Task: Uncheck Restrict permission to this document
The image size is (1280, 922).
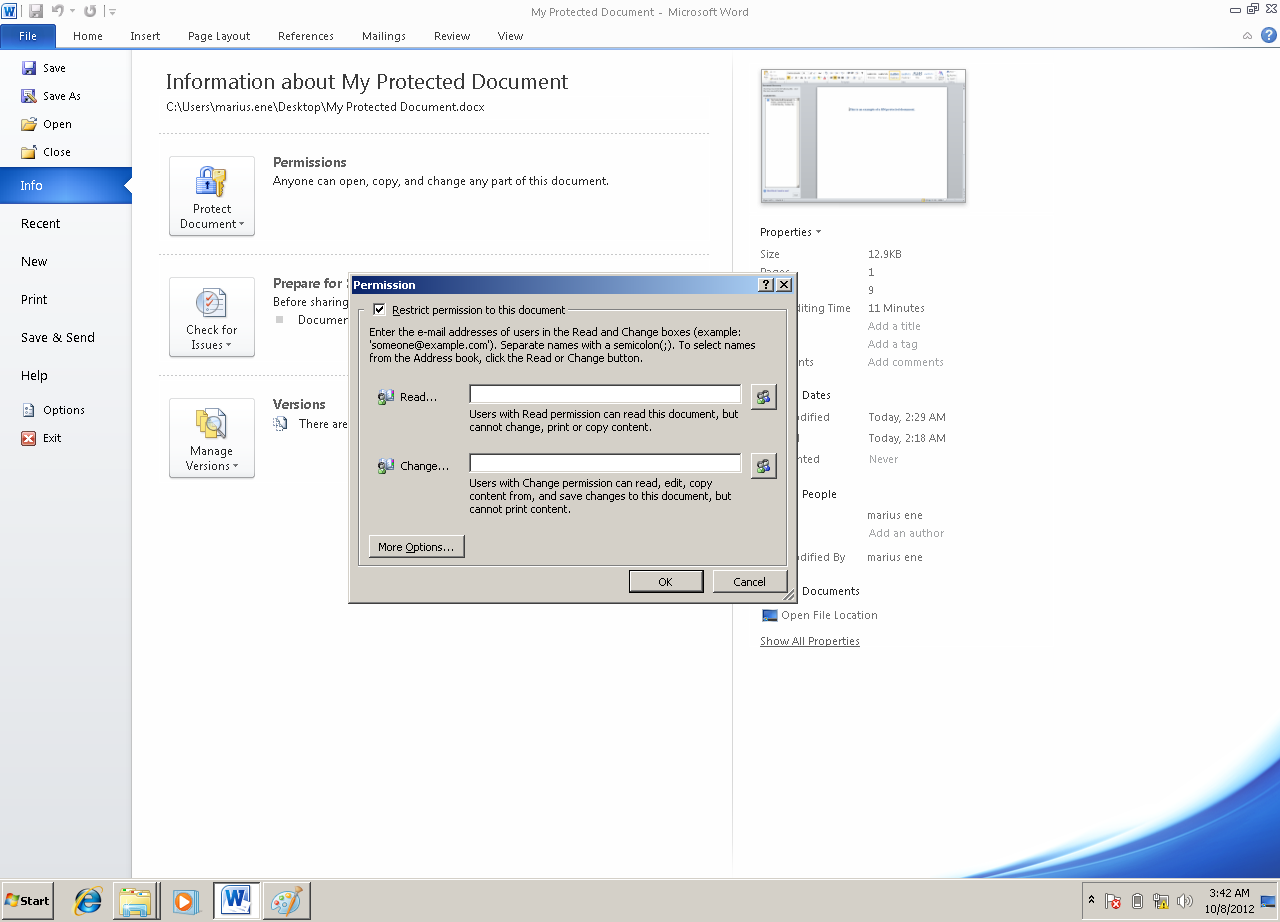Action: [379, 310]
